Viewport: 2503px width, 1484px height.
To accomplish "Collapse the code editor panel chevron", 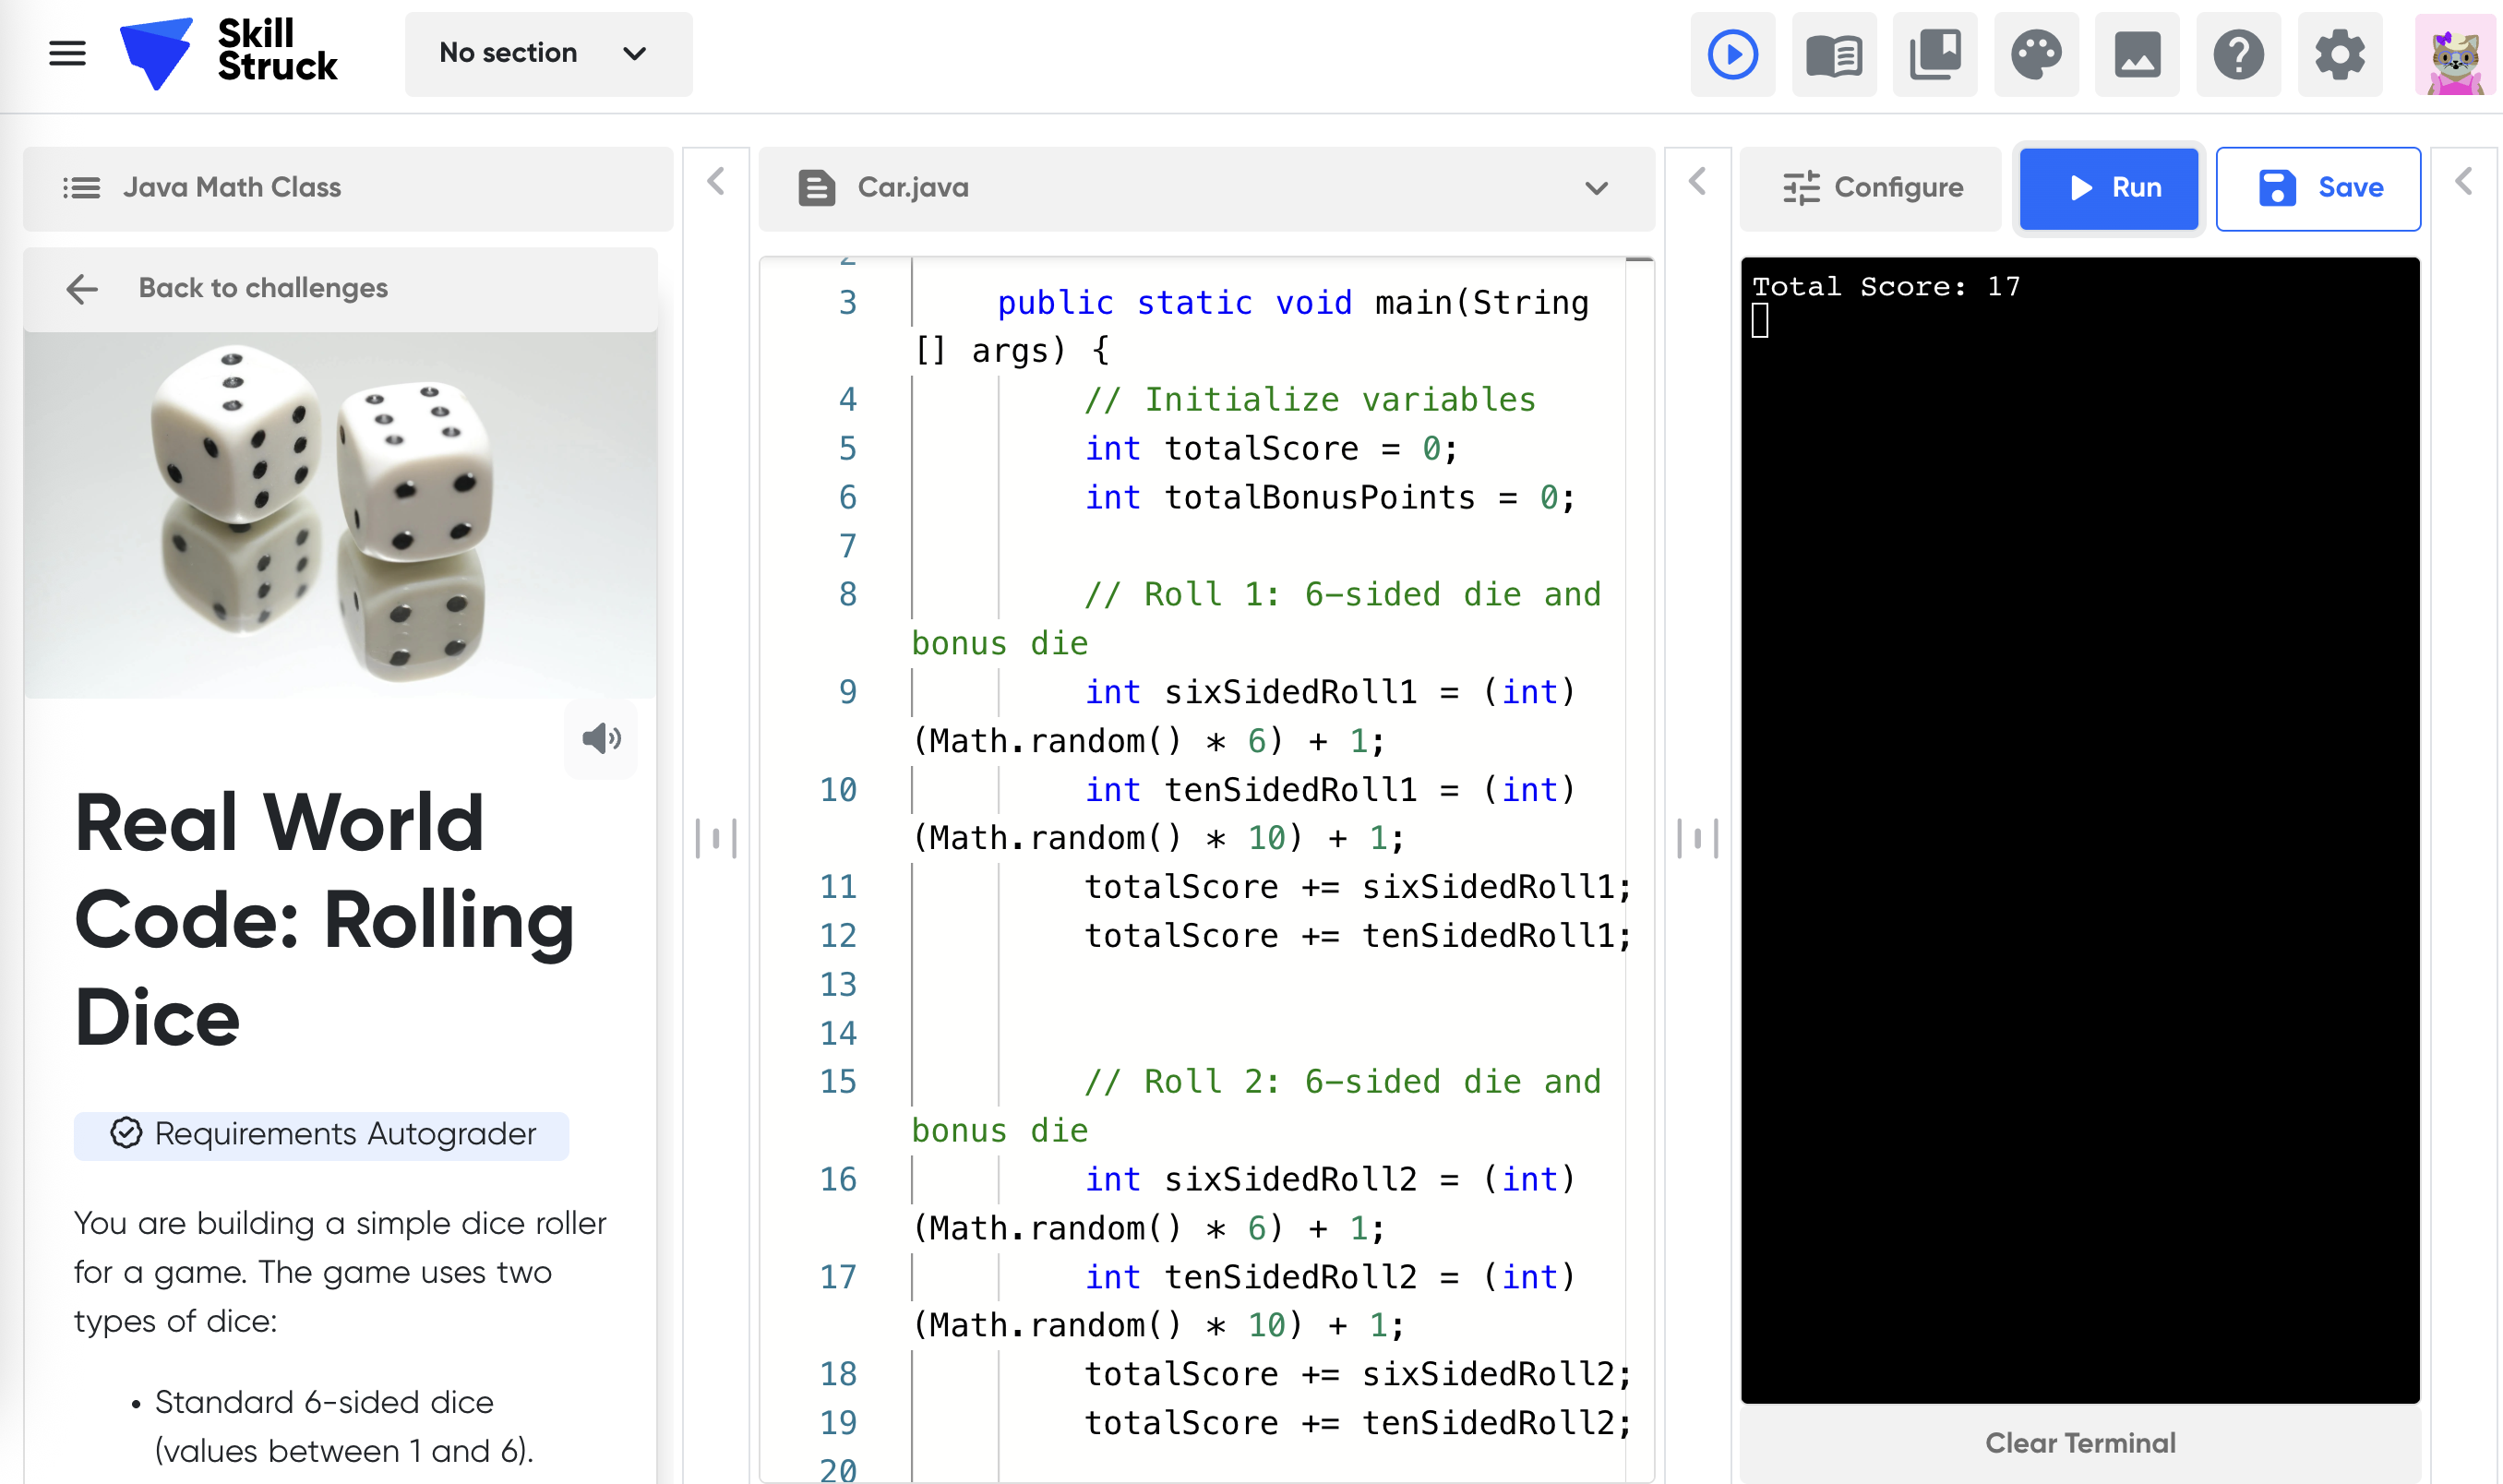I will [1697, 182].
